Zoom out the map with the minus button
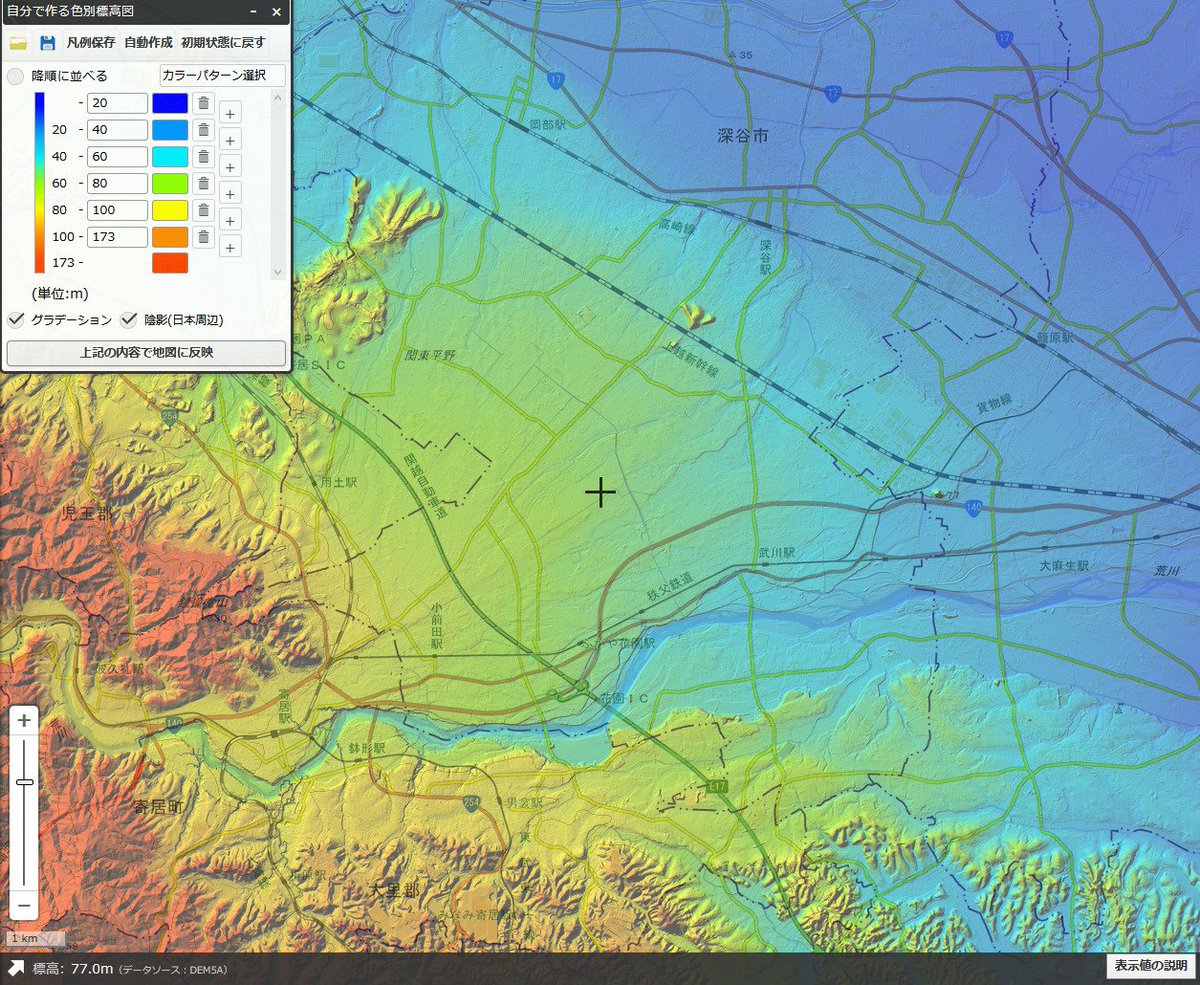The height and width of the screenshot is (985, 1200). (x=25, y=906)
